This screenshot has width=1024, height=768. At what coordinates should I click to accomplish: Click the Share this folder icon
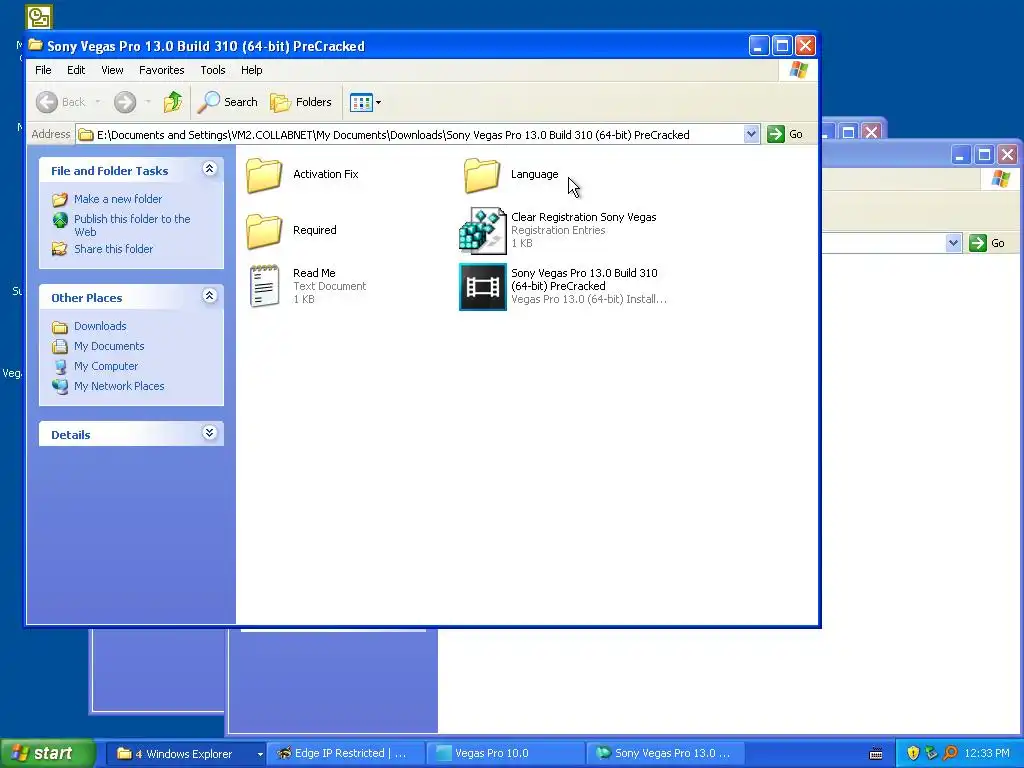point(60,249)
